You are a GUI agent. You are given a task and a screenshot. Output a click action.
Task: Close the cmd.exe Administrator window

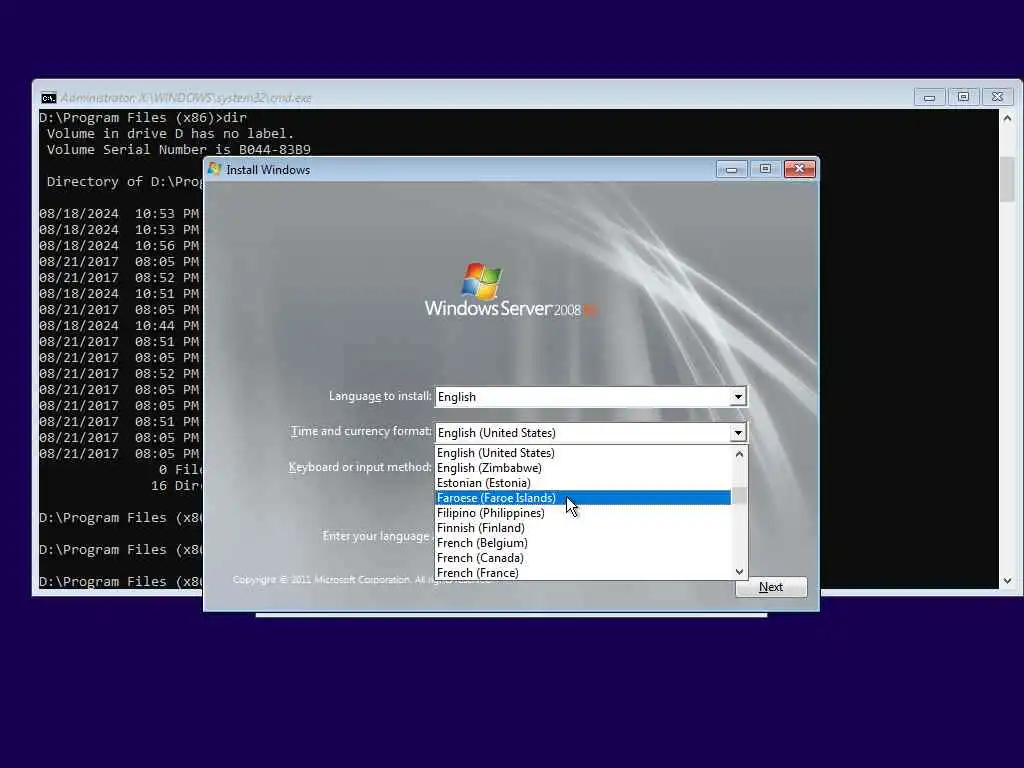(997, 97)
